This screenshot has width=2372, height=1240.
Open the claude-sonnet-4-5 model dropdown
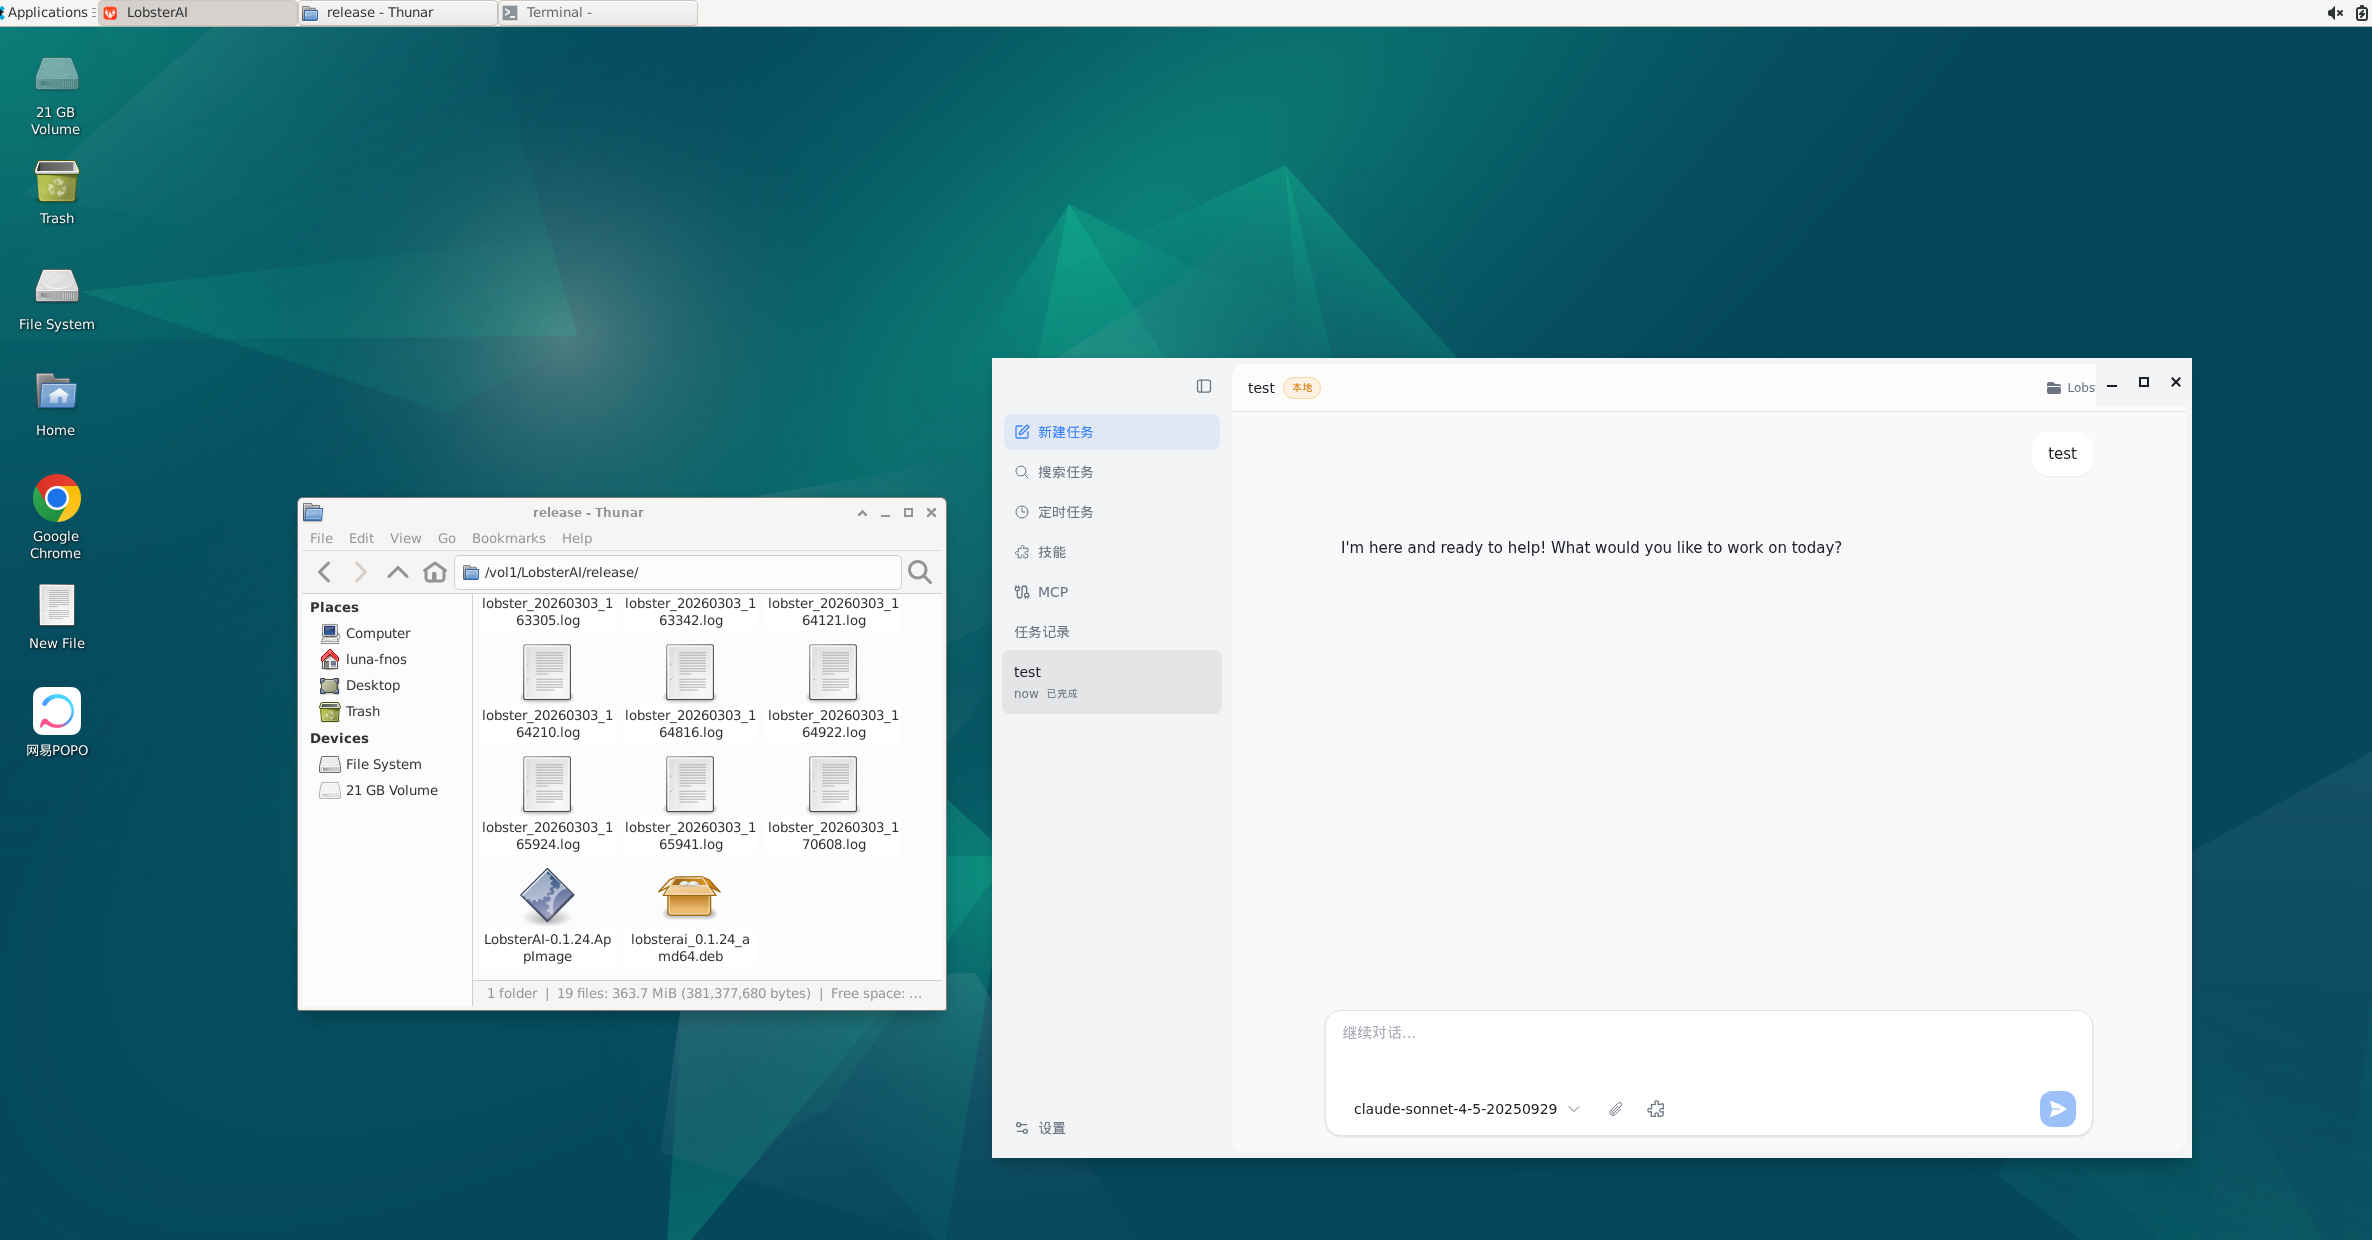coord(1466,1109)
